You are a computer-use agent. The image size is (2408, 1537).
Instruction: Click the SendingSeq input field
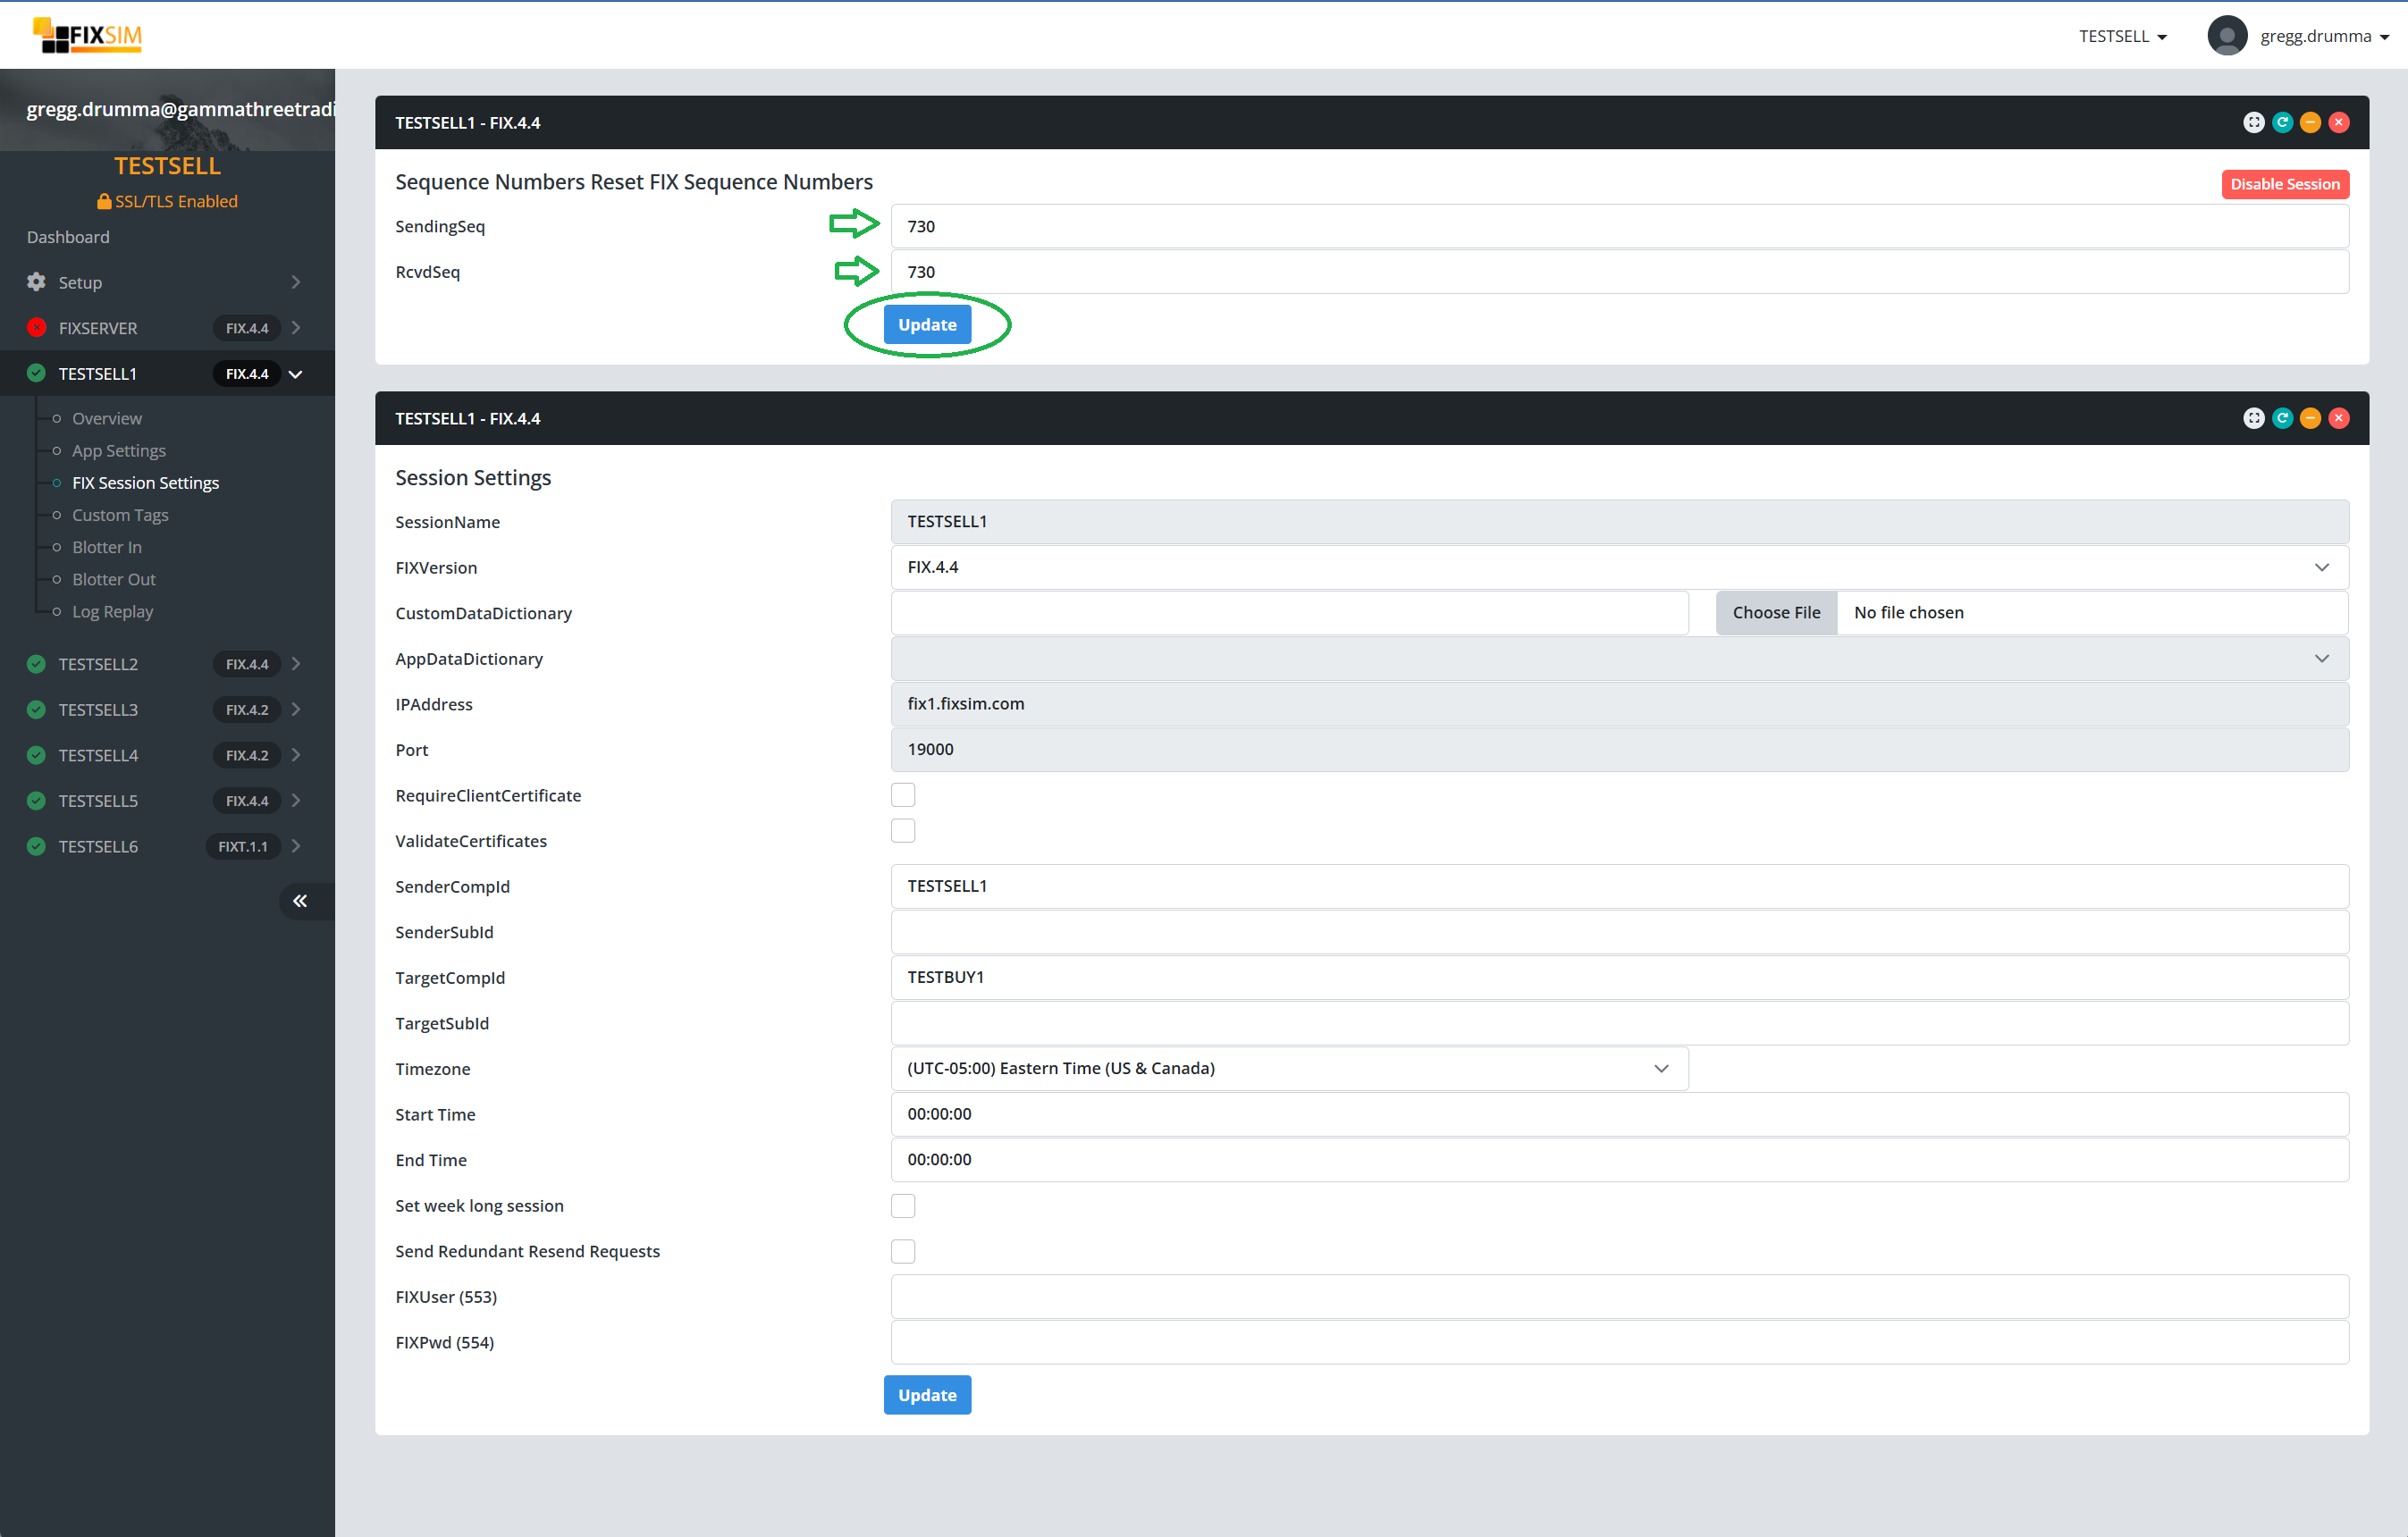point(1619,226)
